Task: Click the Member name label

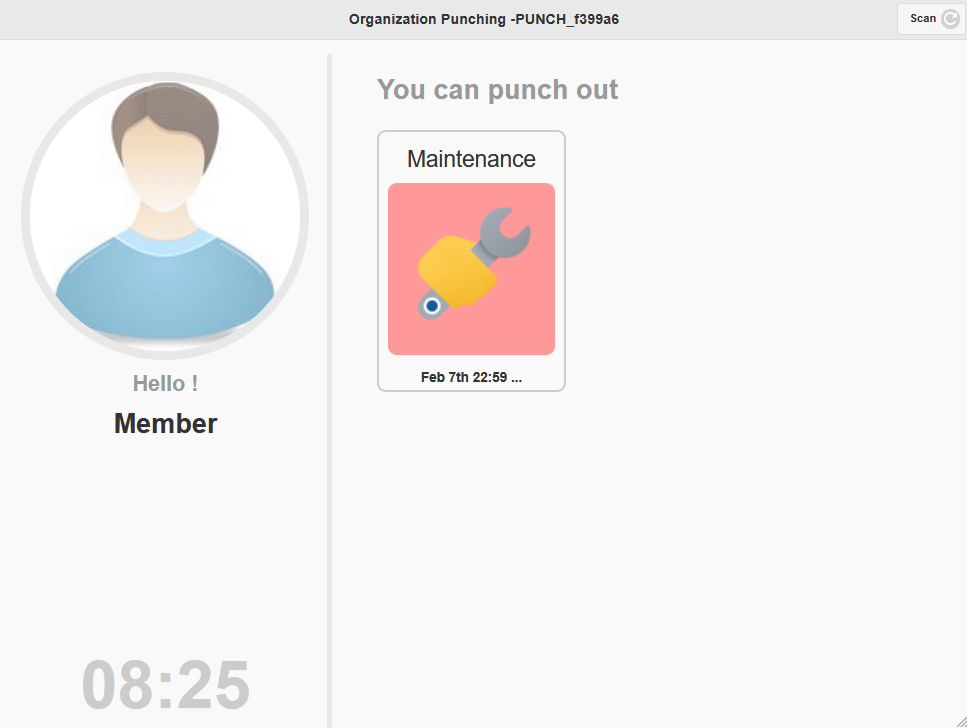Action: click(165, 424)
